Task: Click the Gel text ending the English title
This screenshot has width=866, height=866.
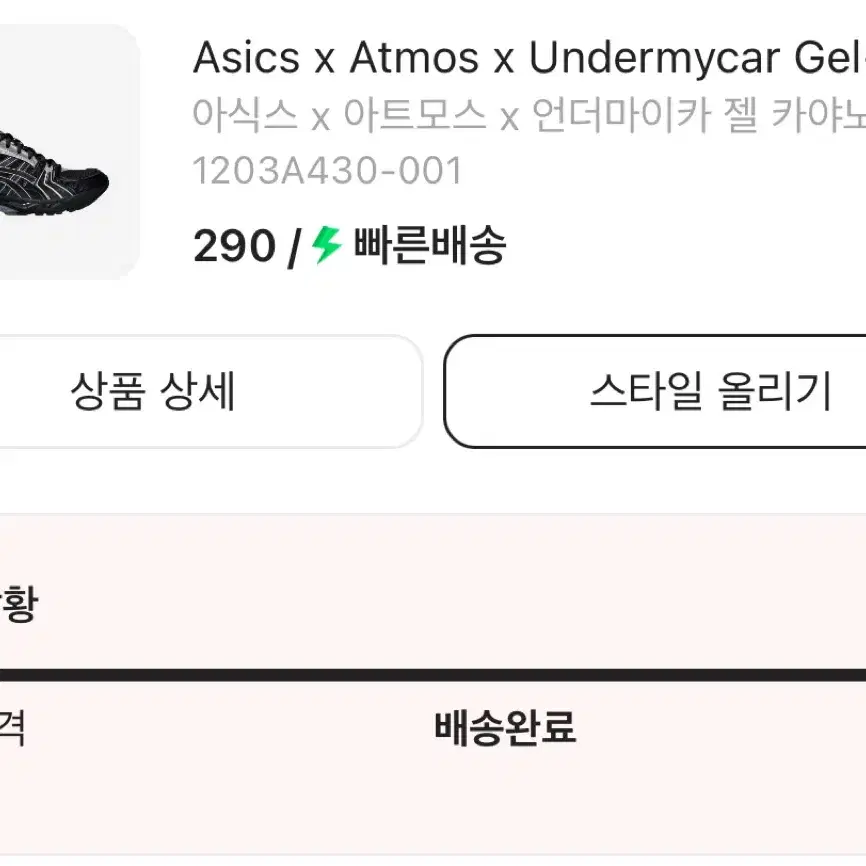Action: coord(830,57)
